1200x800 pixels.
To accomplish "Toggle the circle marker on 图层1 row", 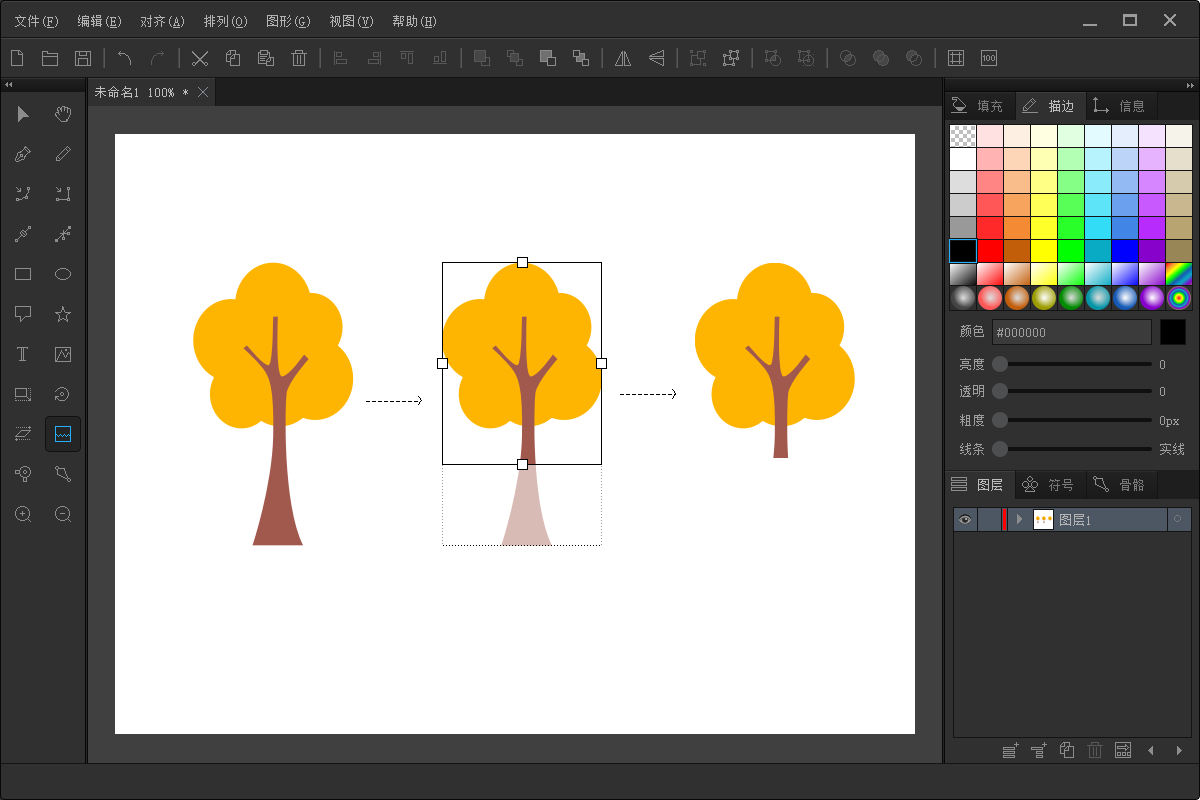I will click(1177, 519).
